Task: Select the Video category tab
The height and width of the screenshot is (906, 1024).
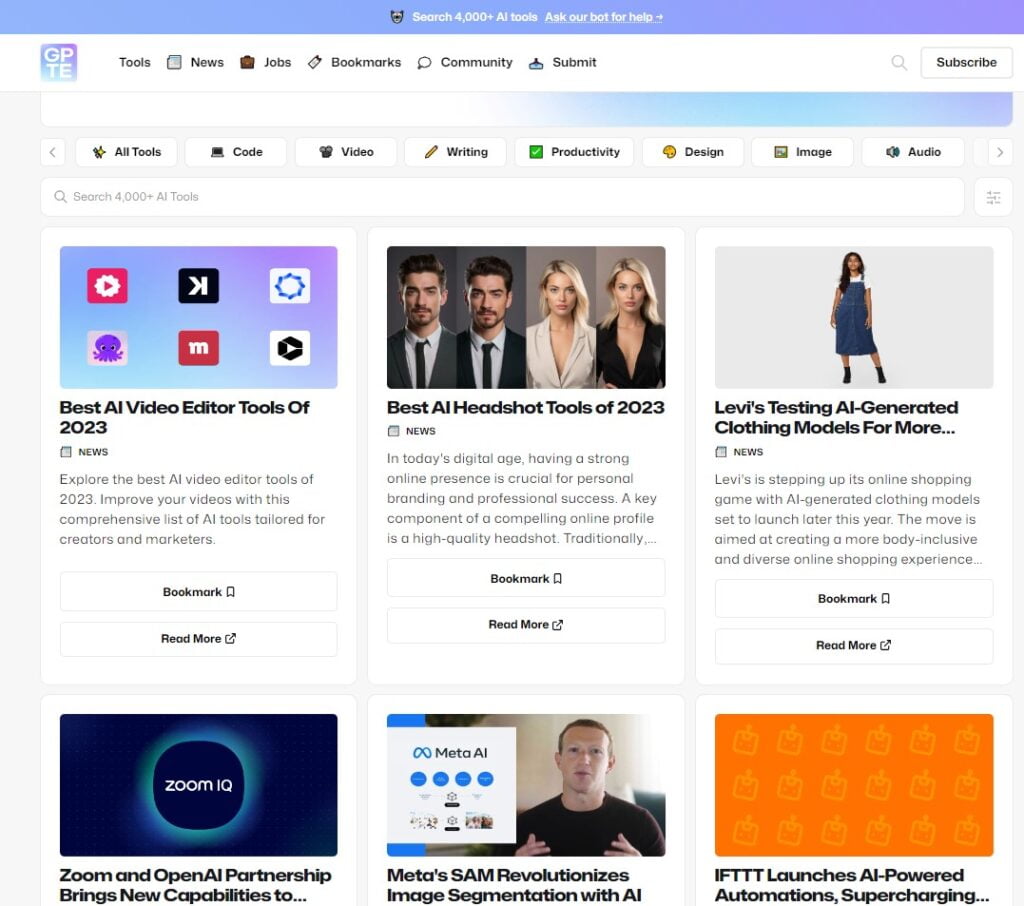Action: [346, 152]
